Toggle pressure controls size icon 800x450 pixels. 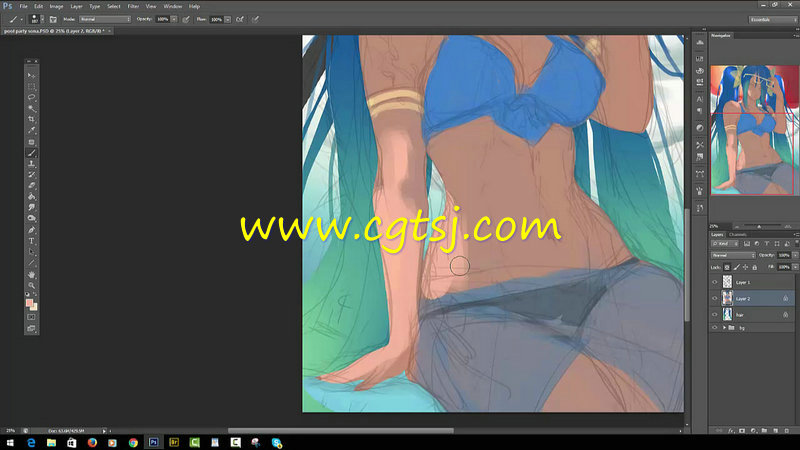[255, 19]
